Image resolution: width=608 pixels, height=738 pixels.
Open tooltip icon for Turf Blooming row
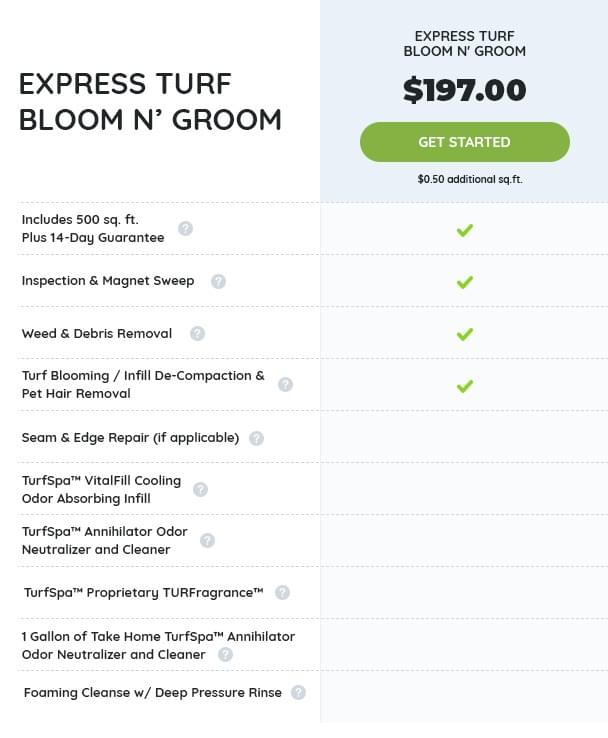[x=285, y=384]
